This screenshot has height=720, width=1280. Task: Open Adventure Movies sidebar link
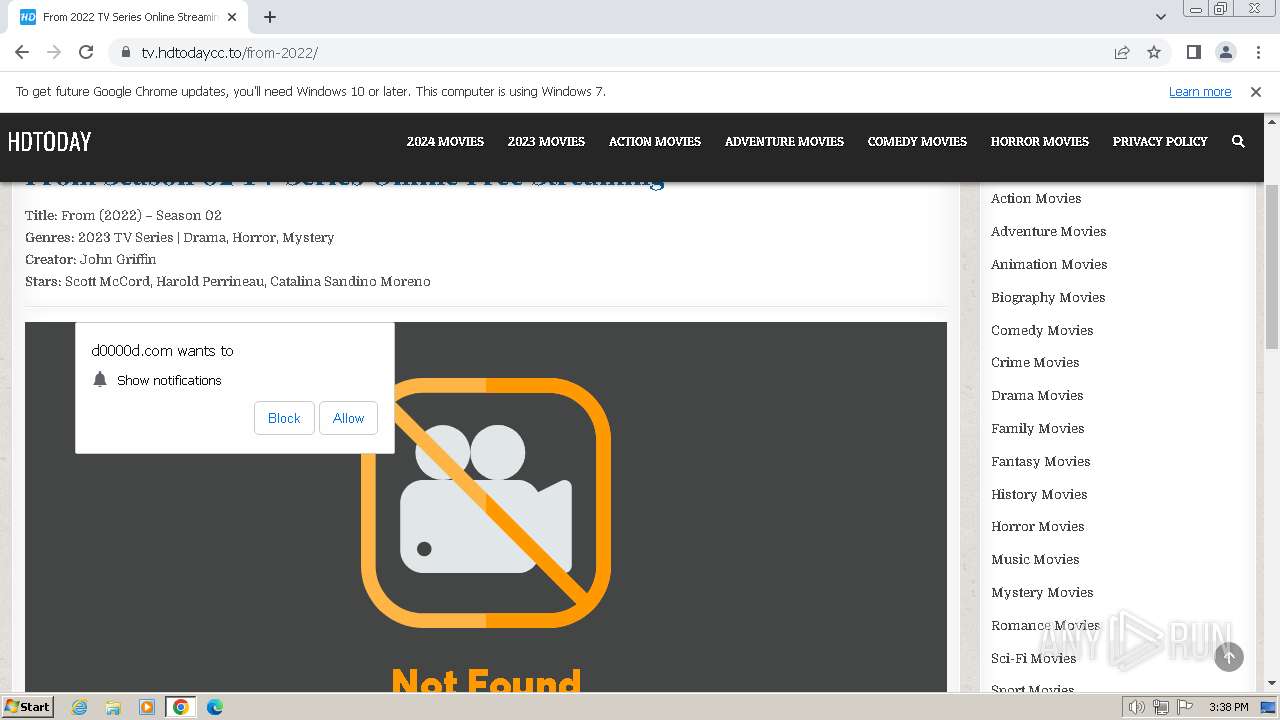pos(1048,231)
